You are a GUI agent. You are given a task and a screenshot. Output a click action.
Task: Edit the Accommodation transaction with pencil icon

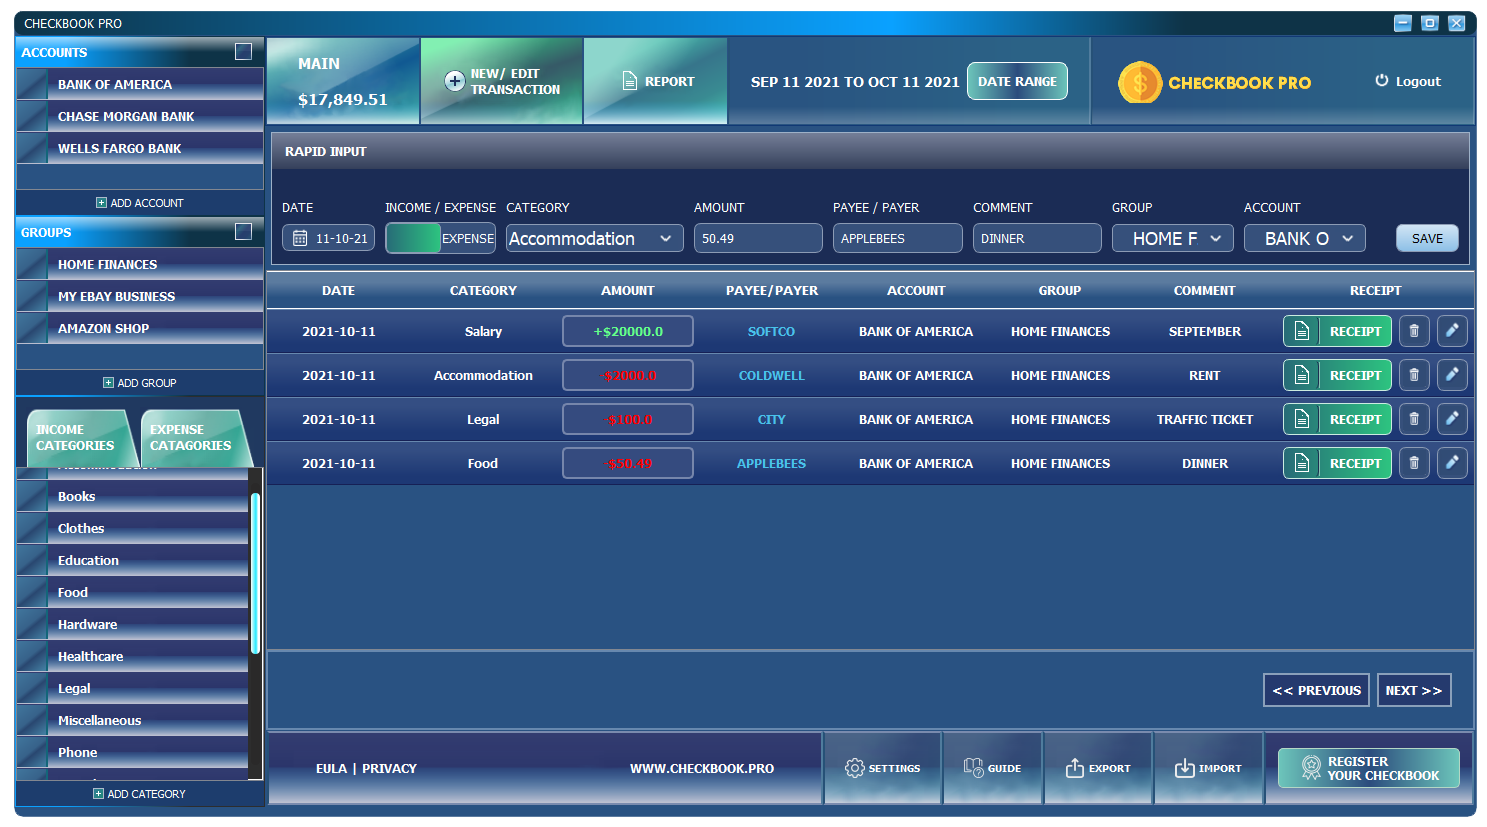click(x=1452, y=375)
